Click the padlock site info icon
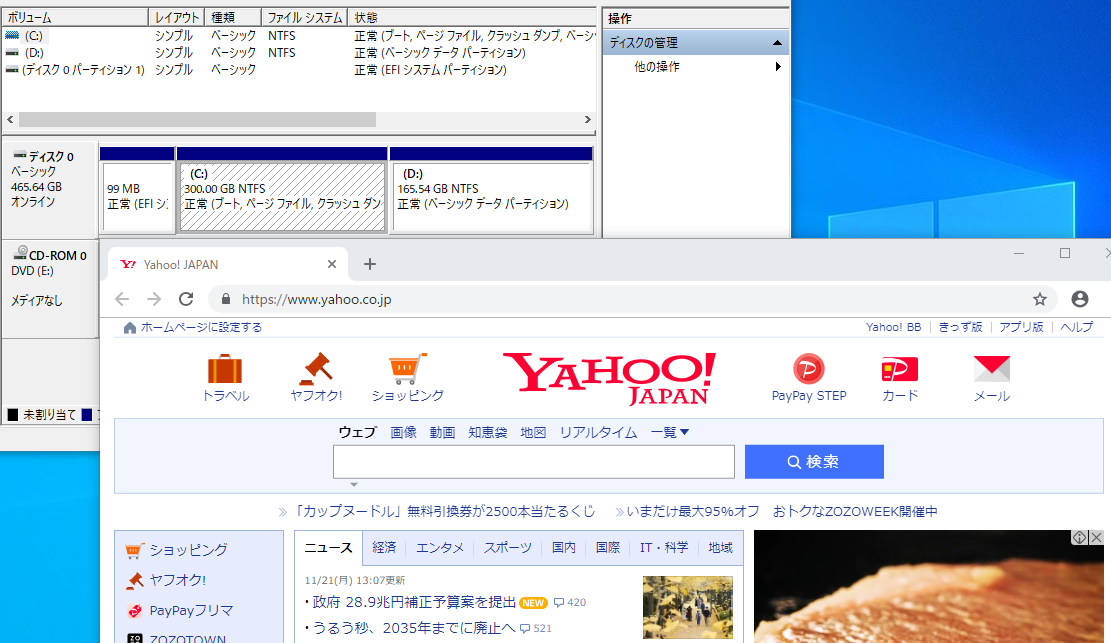 point(226,299)
